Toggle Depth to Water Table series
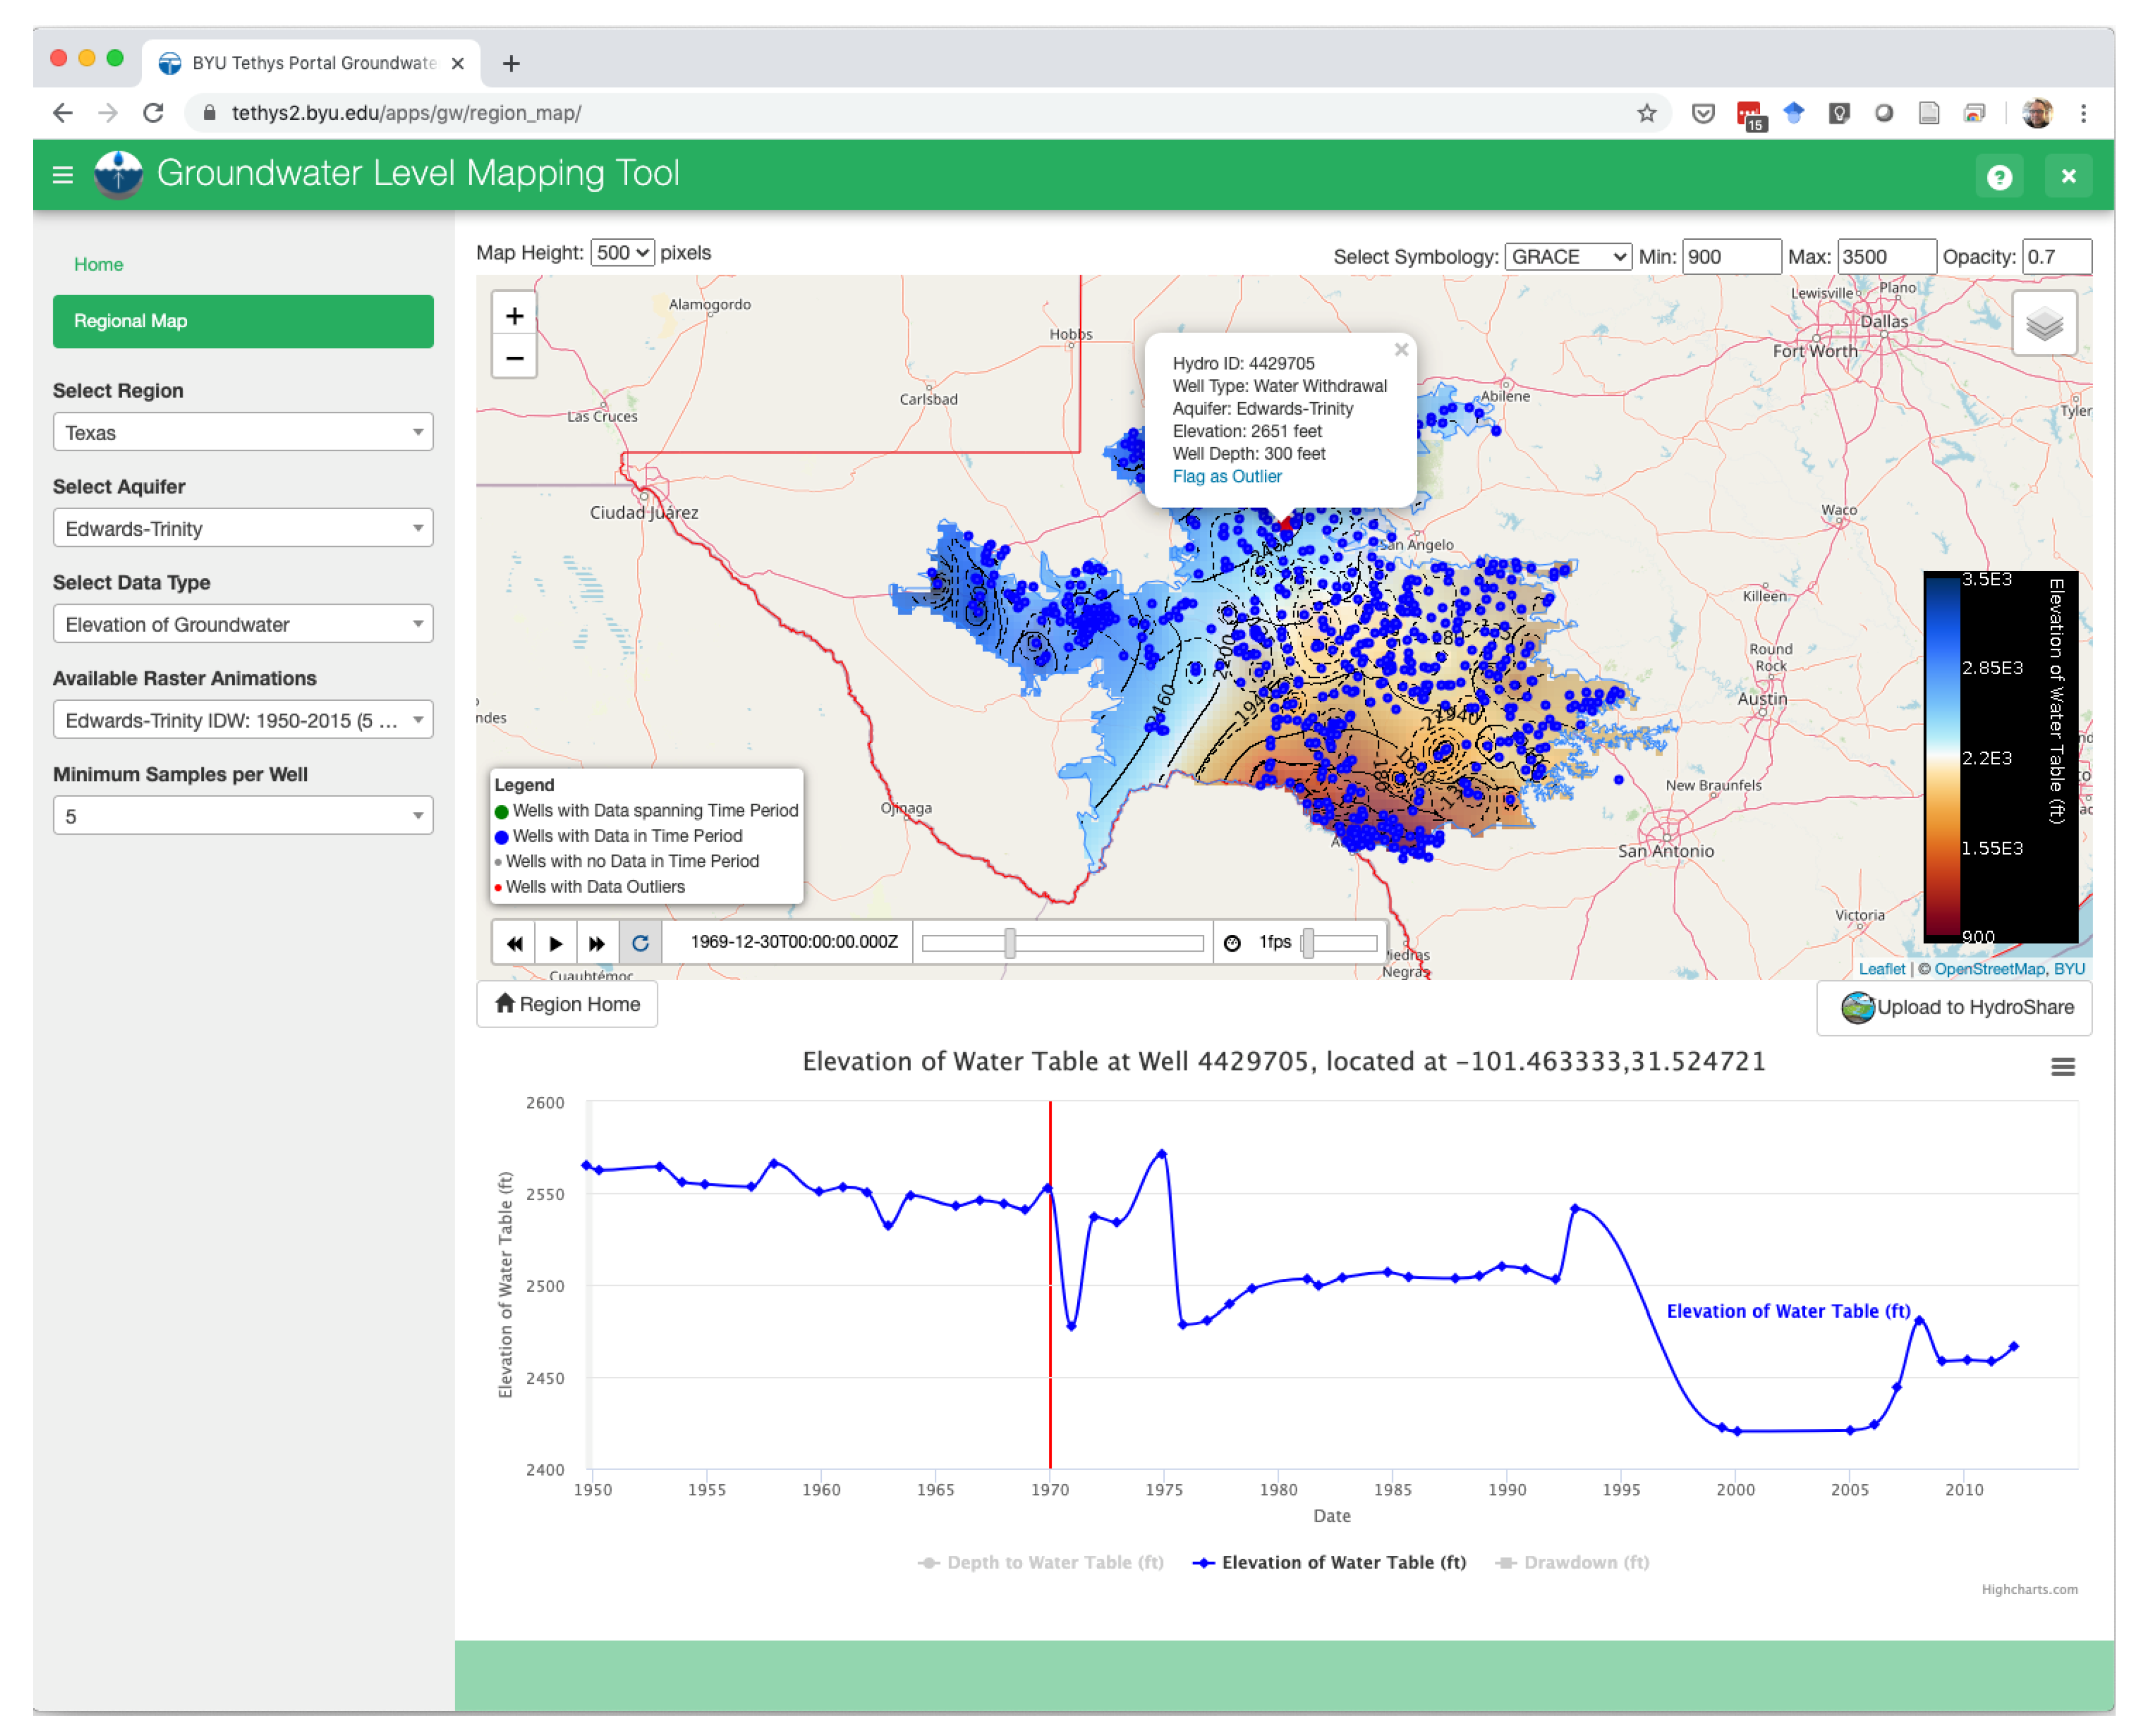This screenshot has height=1736, width=2144. 1041,1562
